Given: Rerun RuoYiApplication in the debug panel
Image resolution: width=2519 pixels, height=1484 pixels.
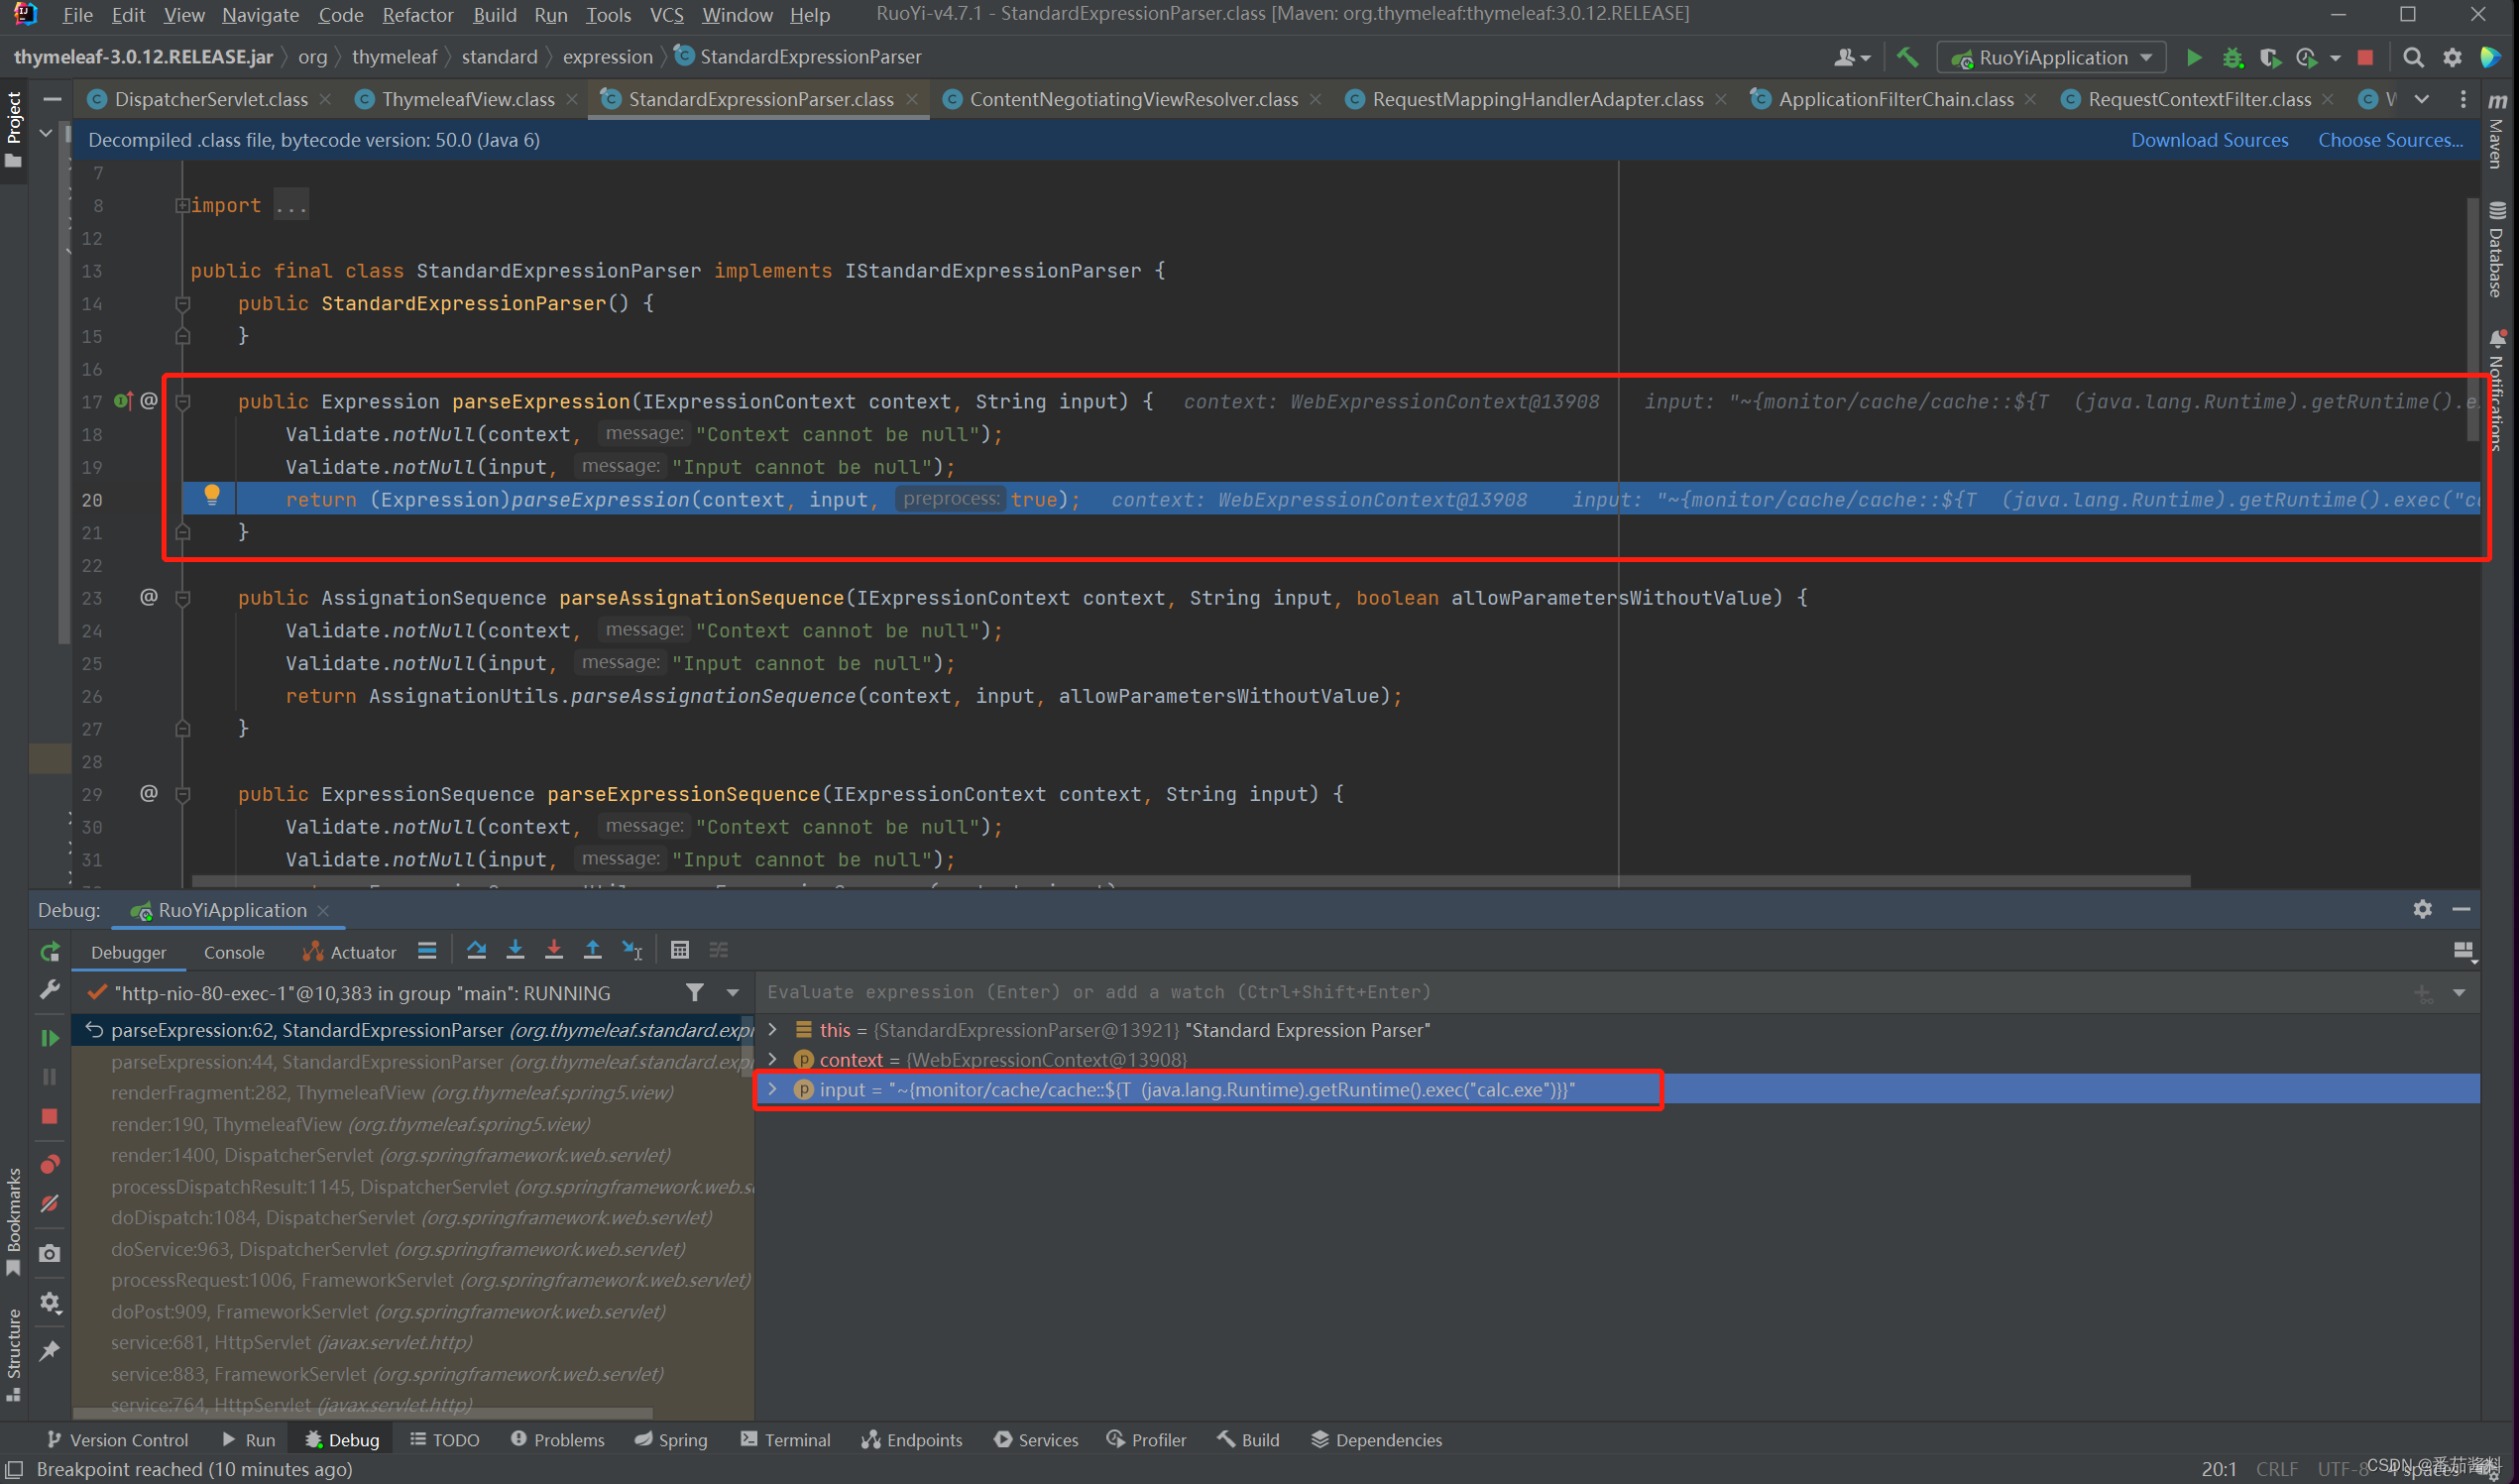Looking at the screenshot, I should pyautogui.click(x=50, y=951).
